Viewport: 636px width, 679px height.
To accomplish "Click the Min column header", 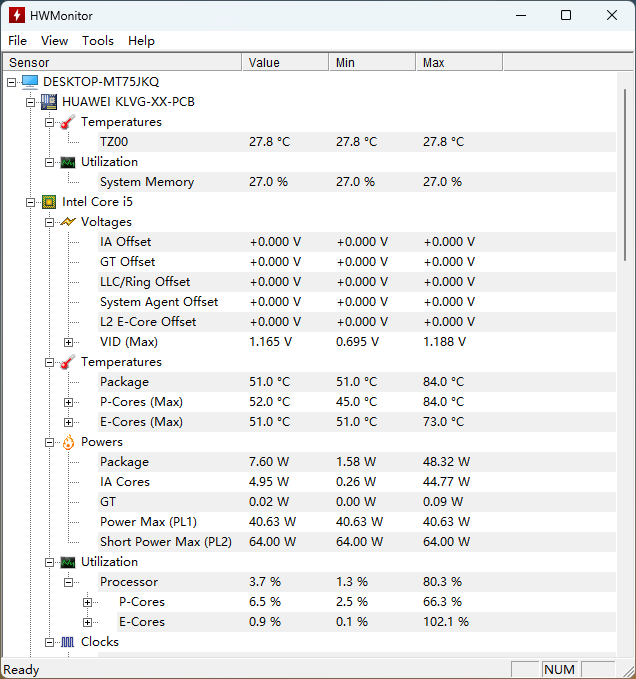I will 372,62.
